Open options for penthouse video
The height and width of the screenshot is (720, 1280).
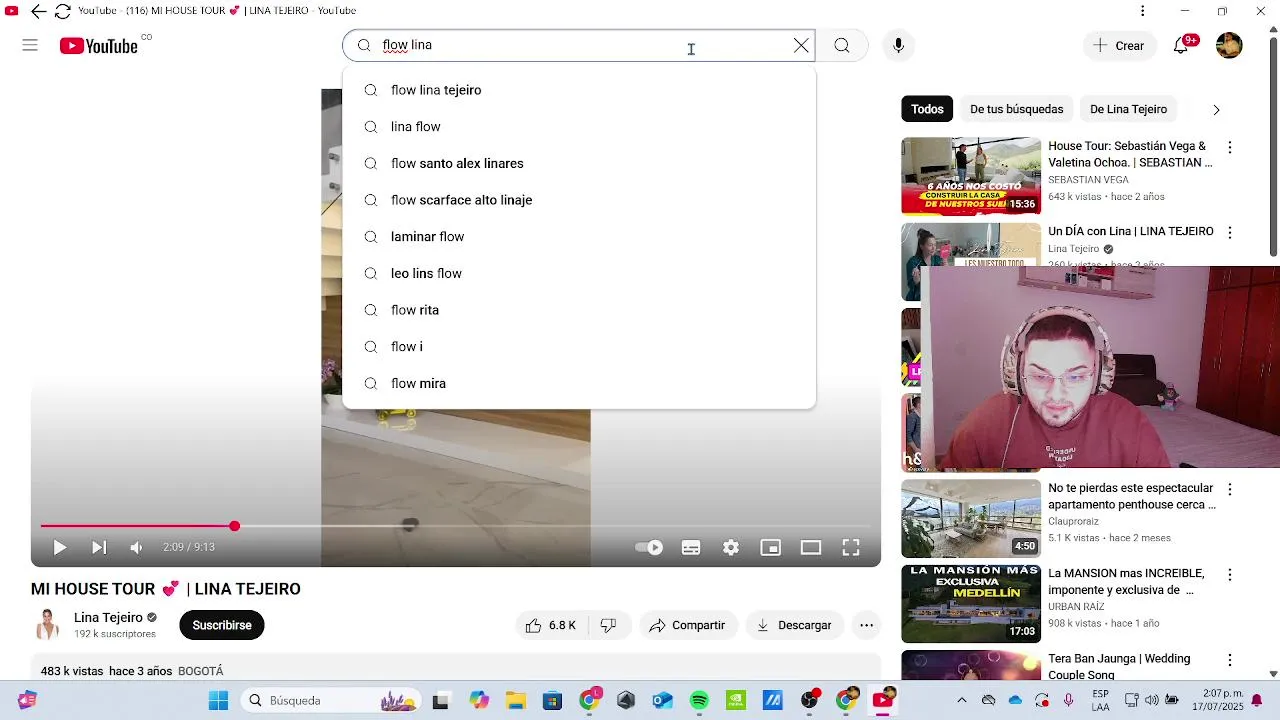click(x=1230, y=489)
